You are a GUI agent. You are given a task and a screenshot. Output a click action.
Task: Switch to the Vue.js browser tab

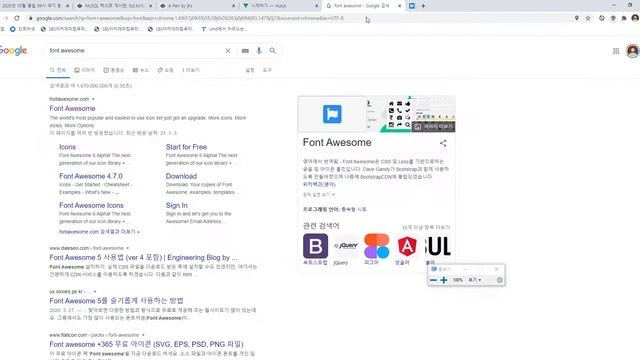[280, 6]
